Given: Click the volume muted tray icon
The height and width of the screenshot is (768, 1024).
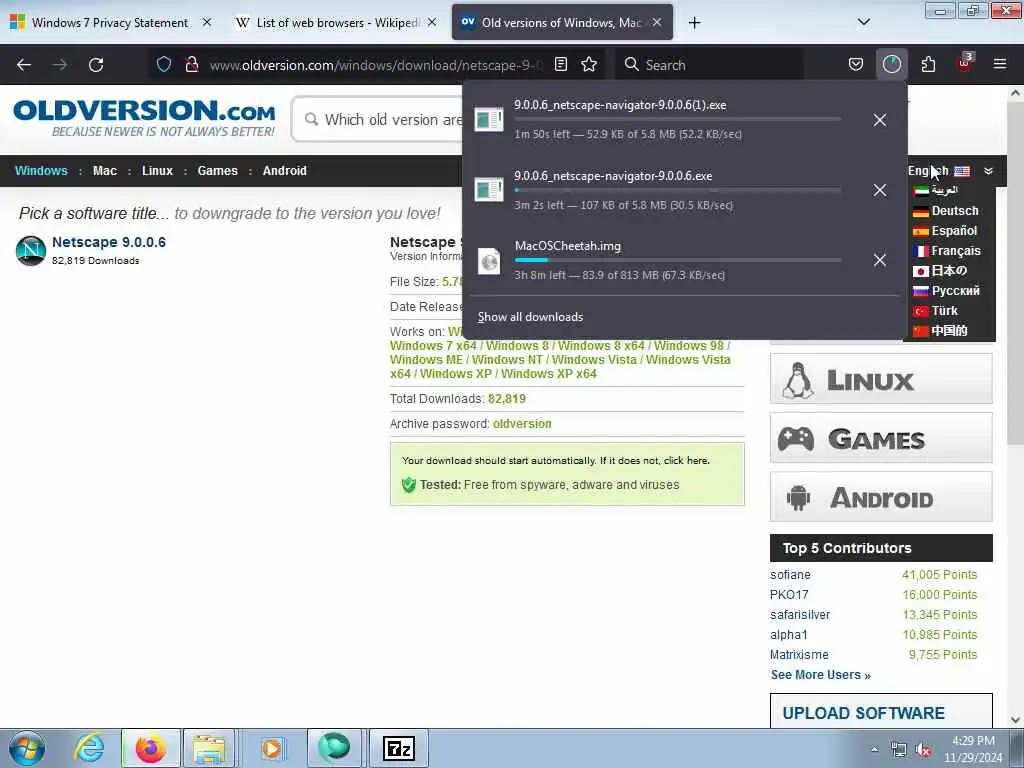Looking at the screenshot, I should (x=924, y=750).
